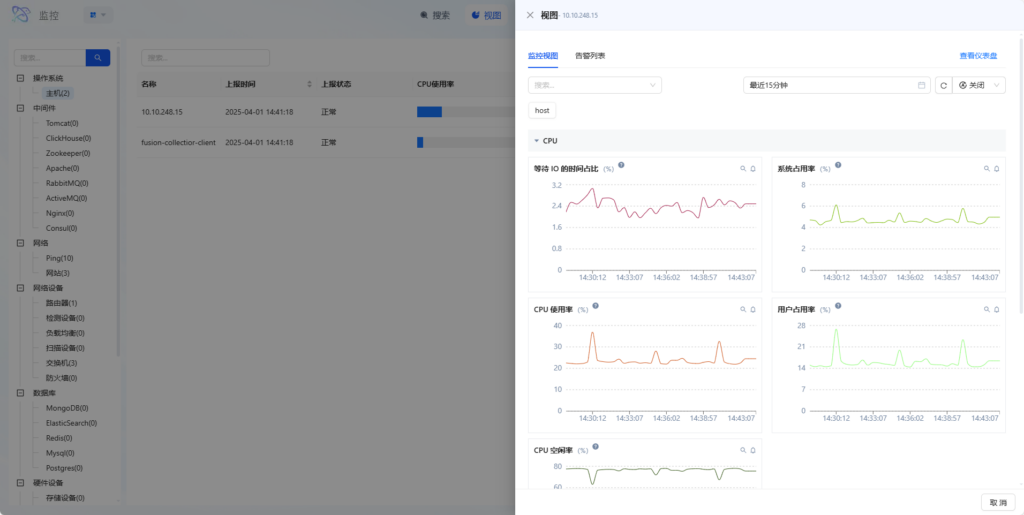Click bell alert icon on 系统占用率 chart
The width and height of the screenshot is (1024, 515).
(x=997, y=168)
